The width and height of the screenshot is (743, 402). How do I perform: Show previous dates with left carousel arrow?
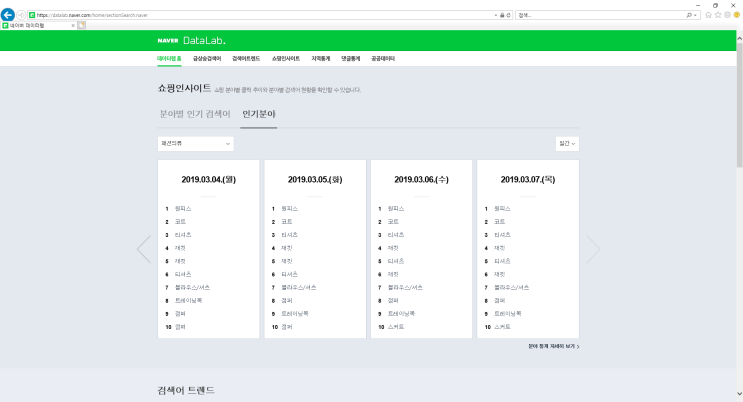pyautogui.click(x=144, y=249)
